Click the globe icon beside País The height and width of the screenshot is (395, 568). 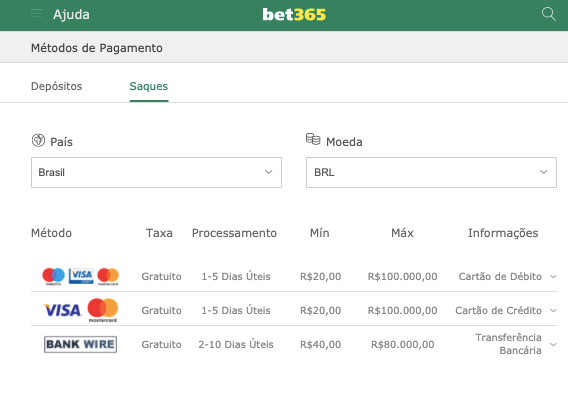tap(38, 140)
